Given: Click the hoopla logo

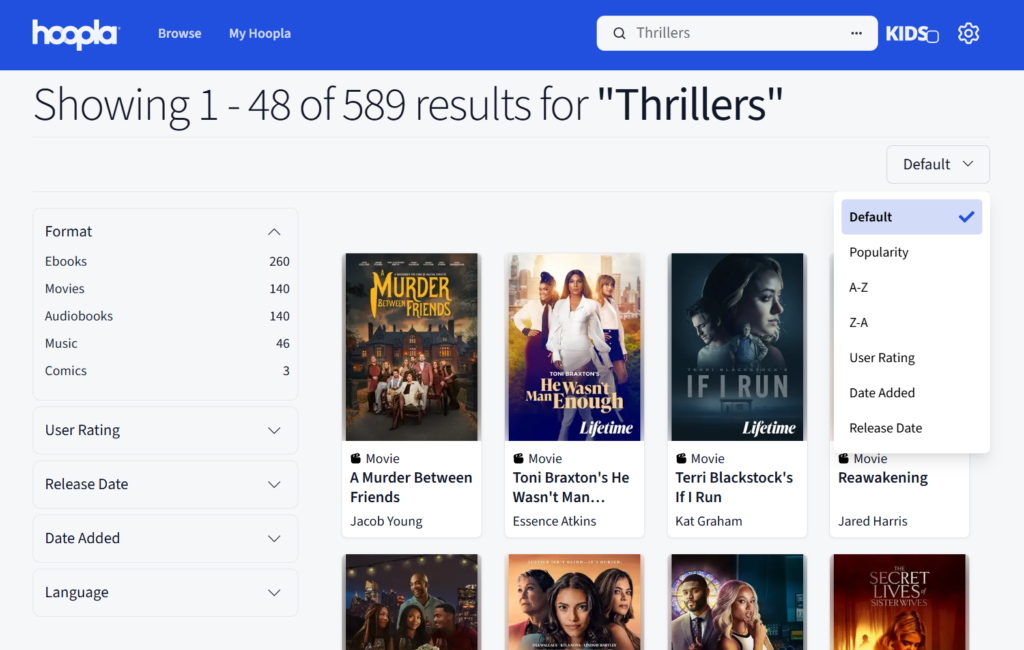Looking at the screenshot, I should (75, 33).
